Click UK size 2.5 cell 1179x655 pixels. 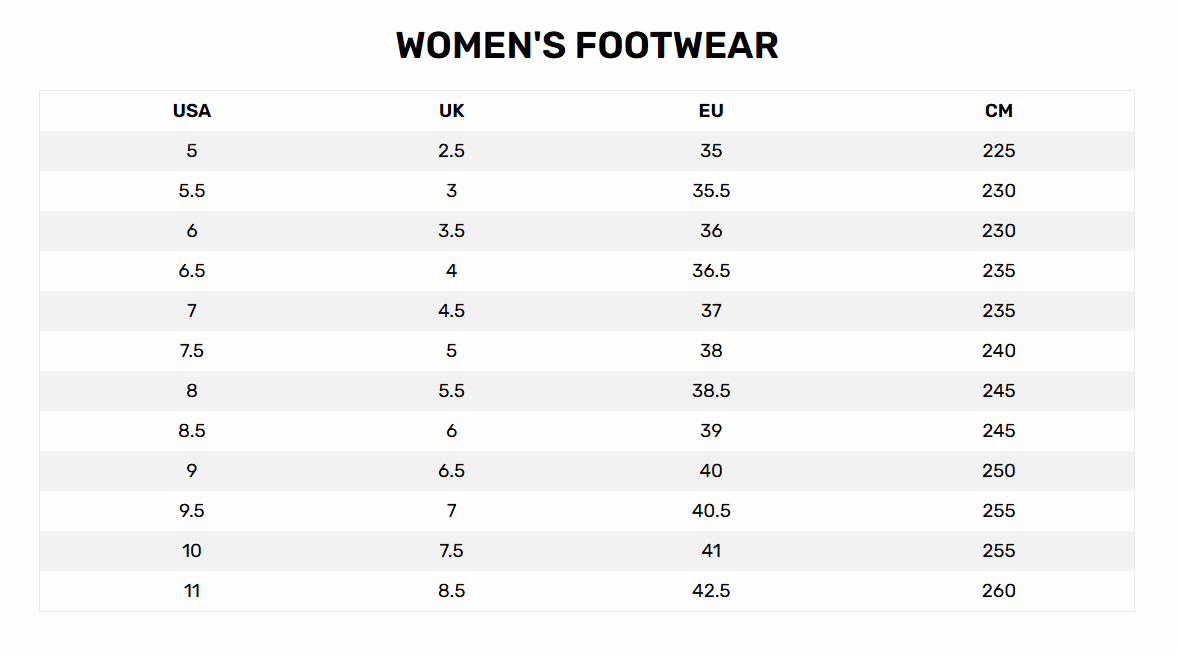pos(452,151)
